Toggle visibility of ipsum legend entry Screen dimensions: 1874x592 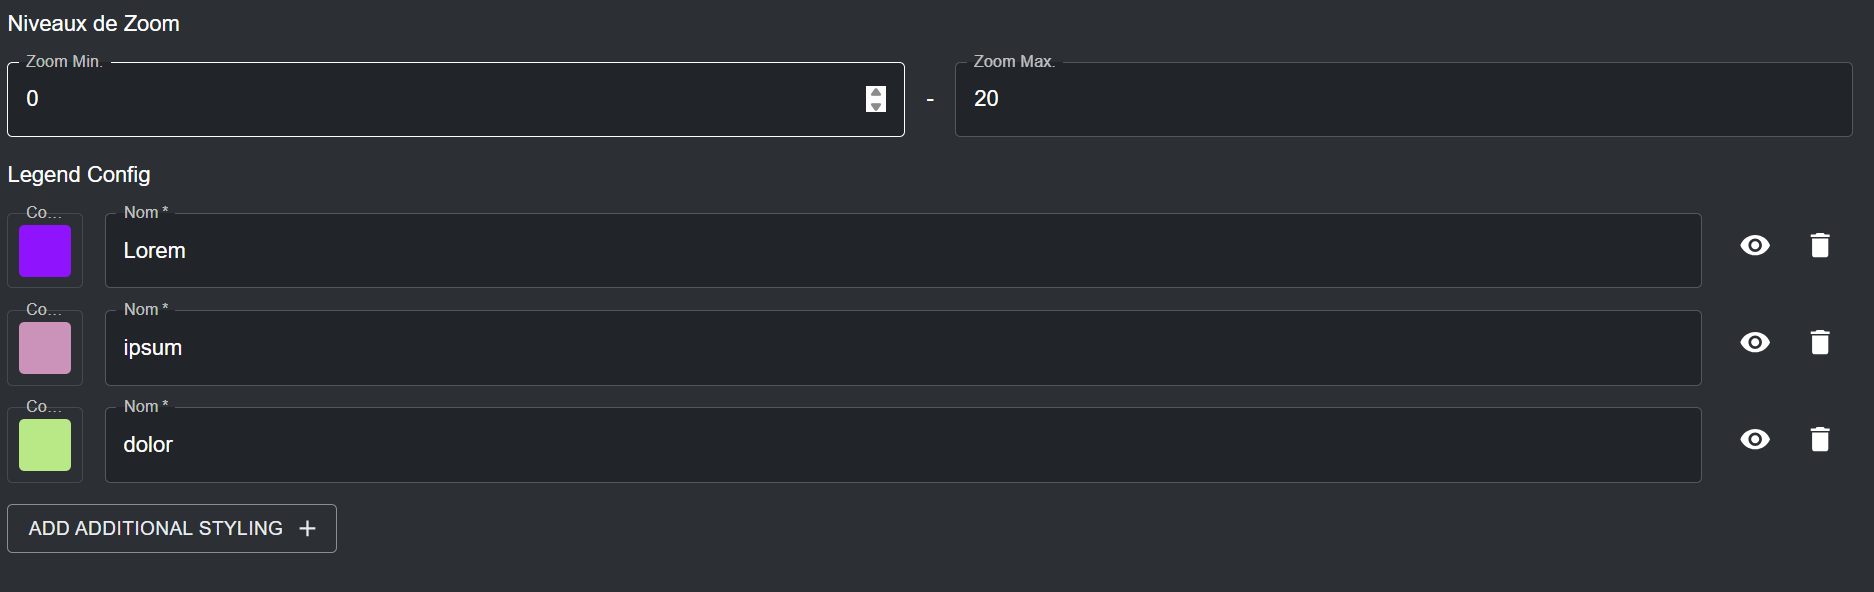point(1755,343)
